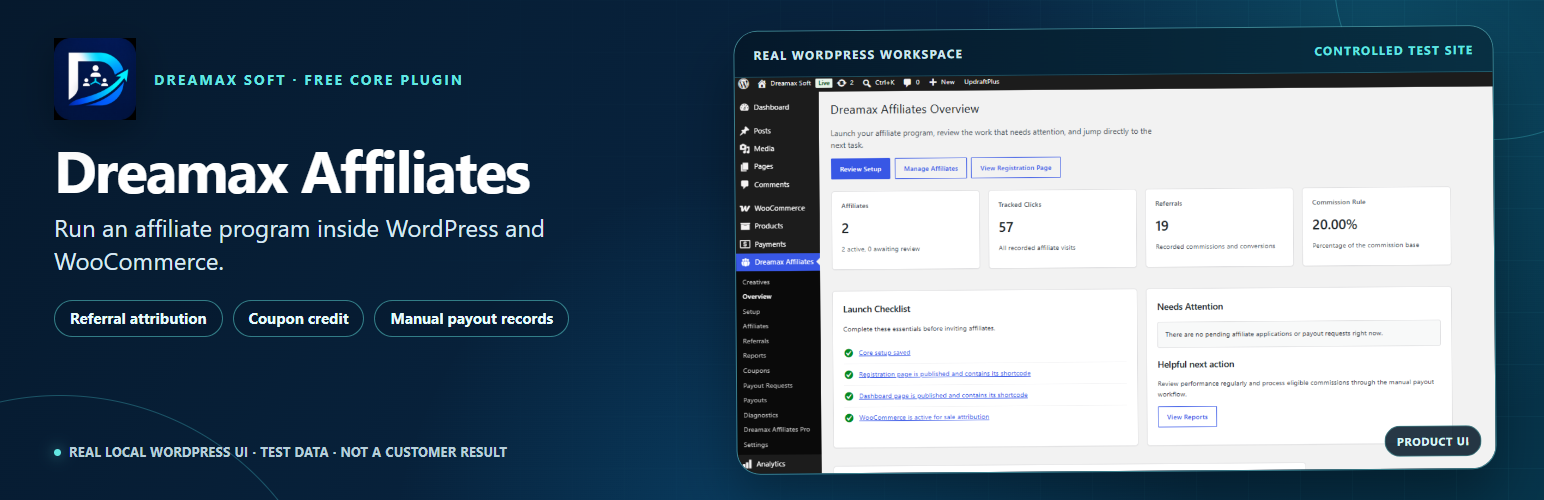This screenshot has width=1544, height=500.
Task: Click the no pending affiliate applications notice
Action: [x=1299, y=333]
